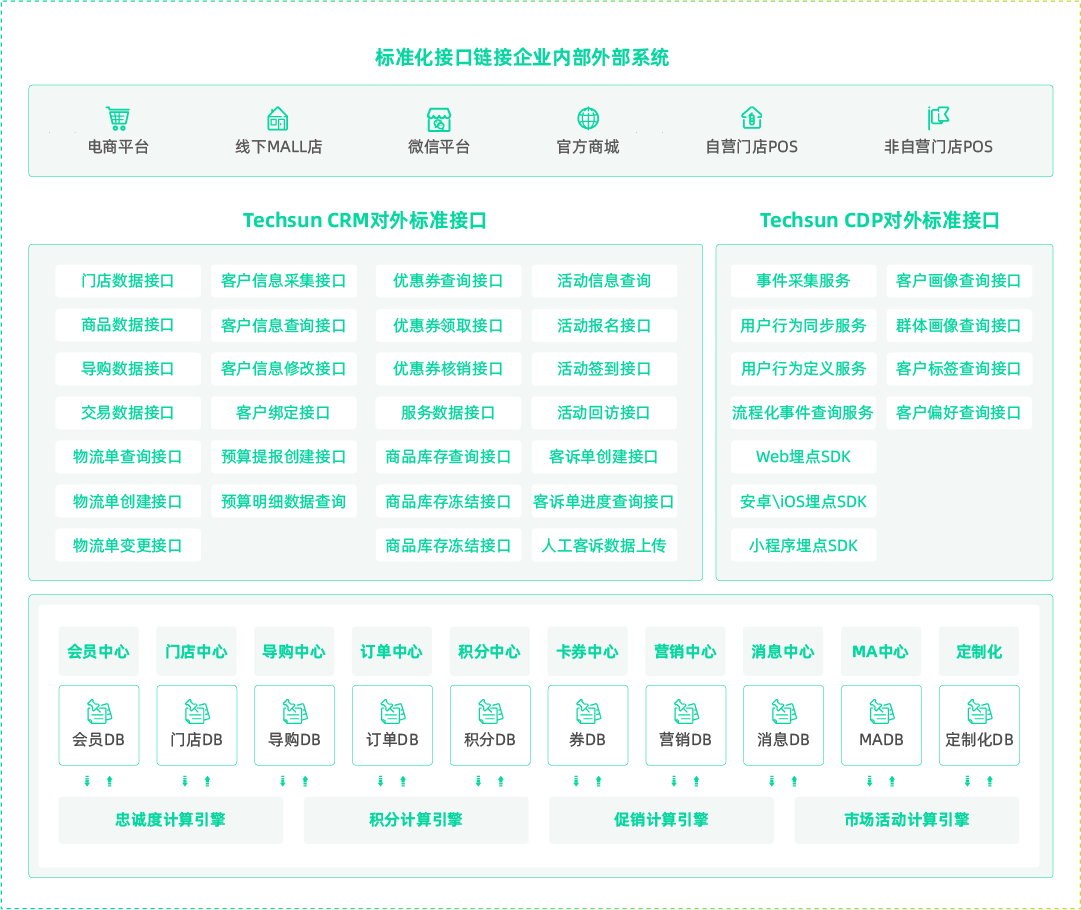1081x910 pixels.
Task: Click the up arrow under 定制化DB
Action: [x=990, y=781]
